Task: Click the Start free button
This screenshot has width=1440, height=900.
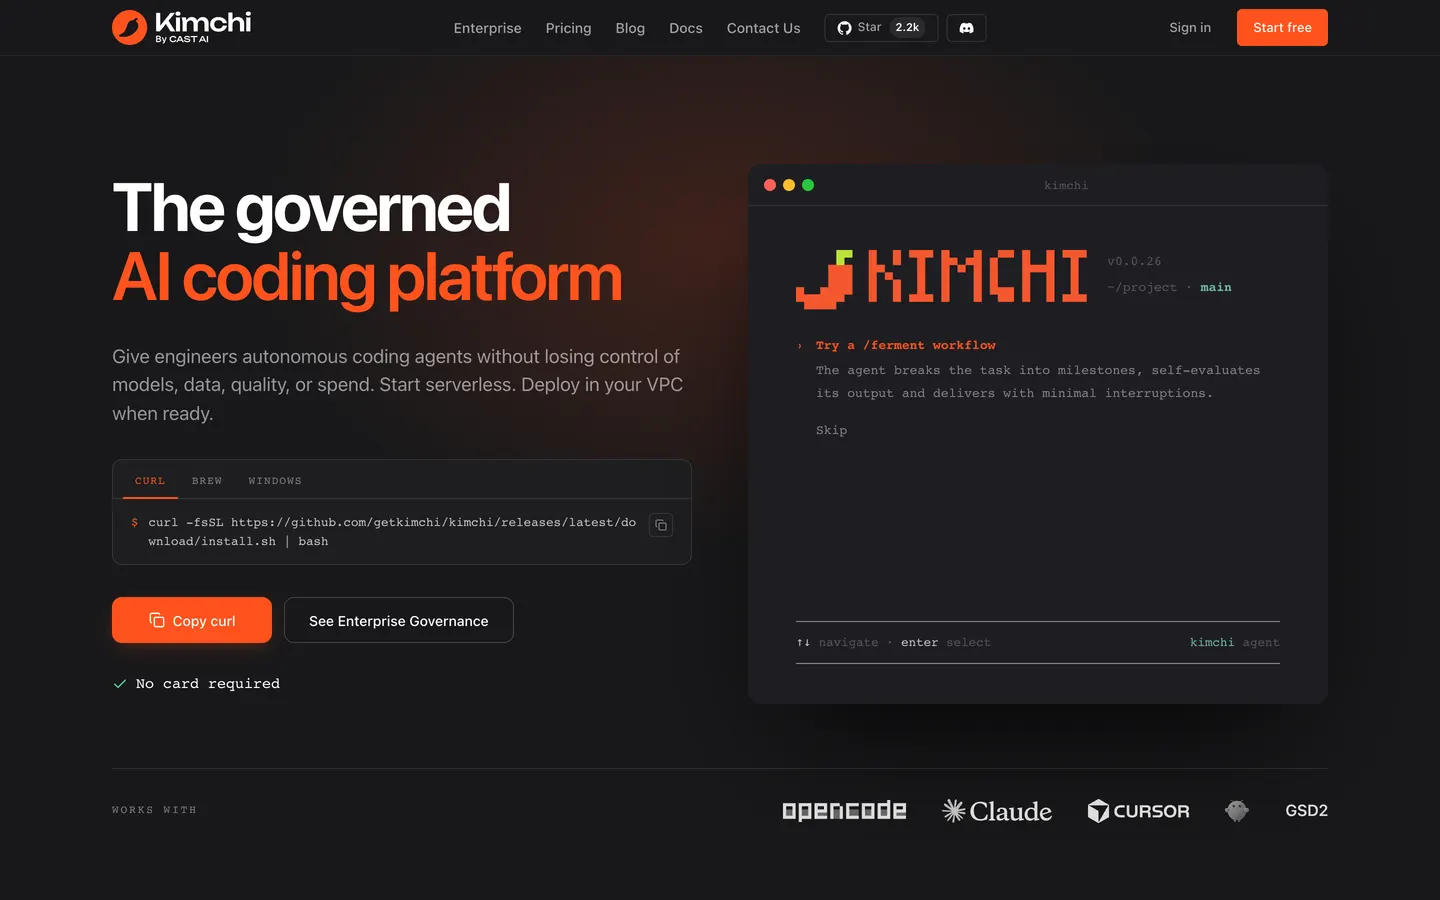Action: (x=1282, y=28)
